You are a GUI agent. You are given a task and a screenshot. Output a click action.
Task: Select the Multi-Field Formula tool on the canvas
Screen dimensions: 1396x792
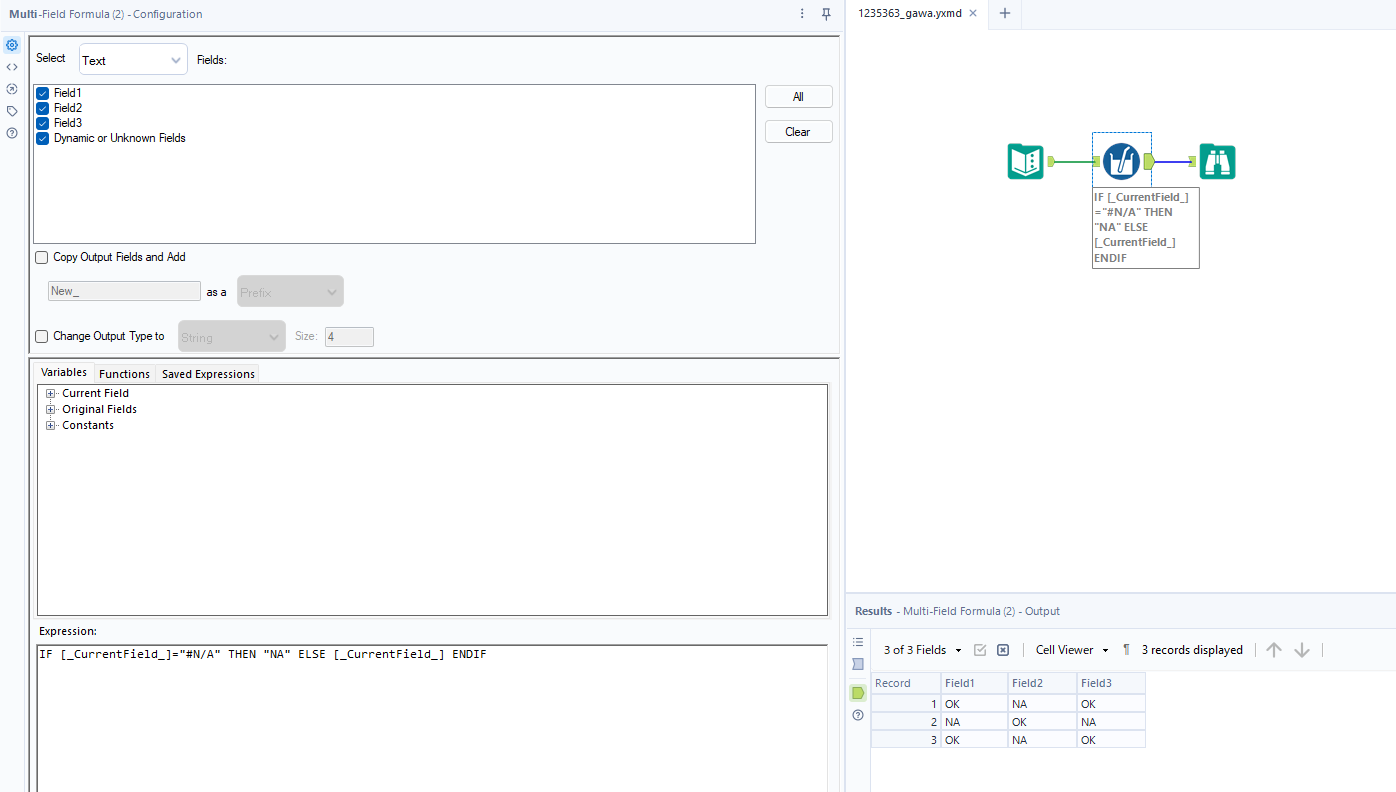tap(1121, 161)
